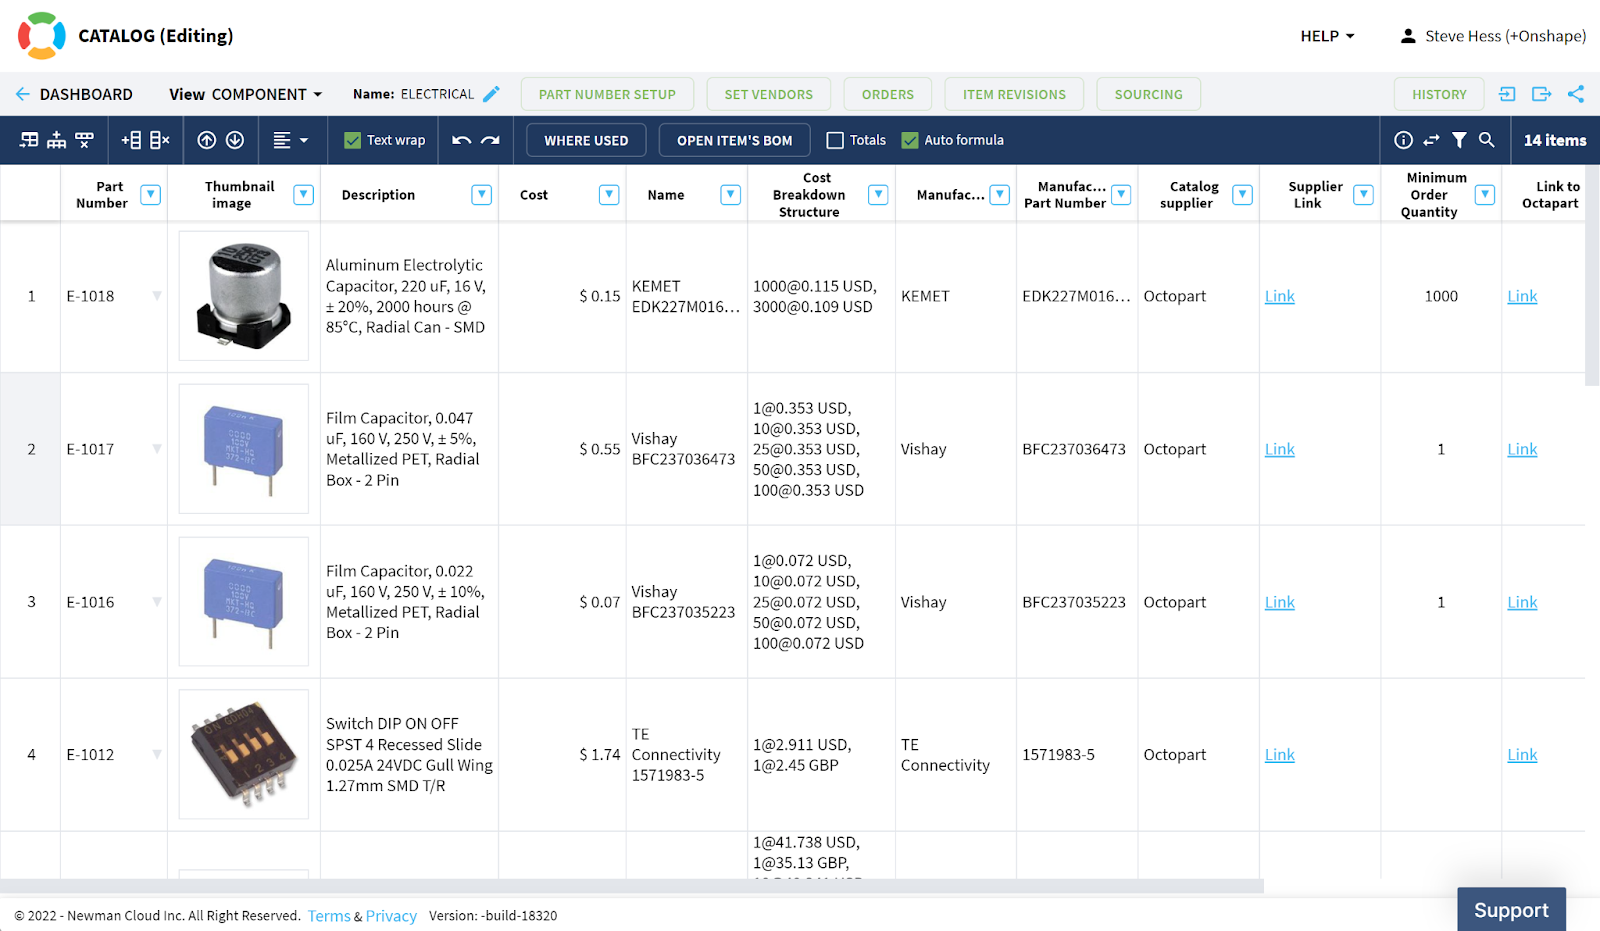Open the HELP menu

click(x=1327, y=36)
